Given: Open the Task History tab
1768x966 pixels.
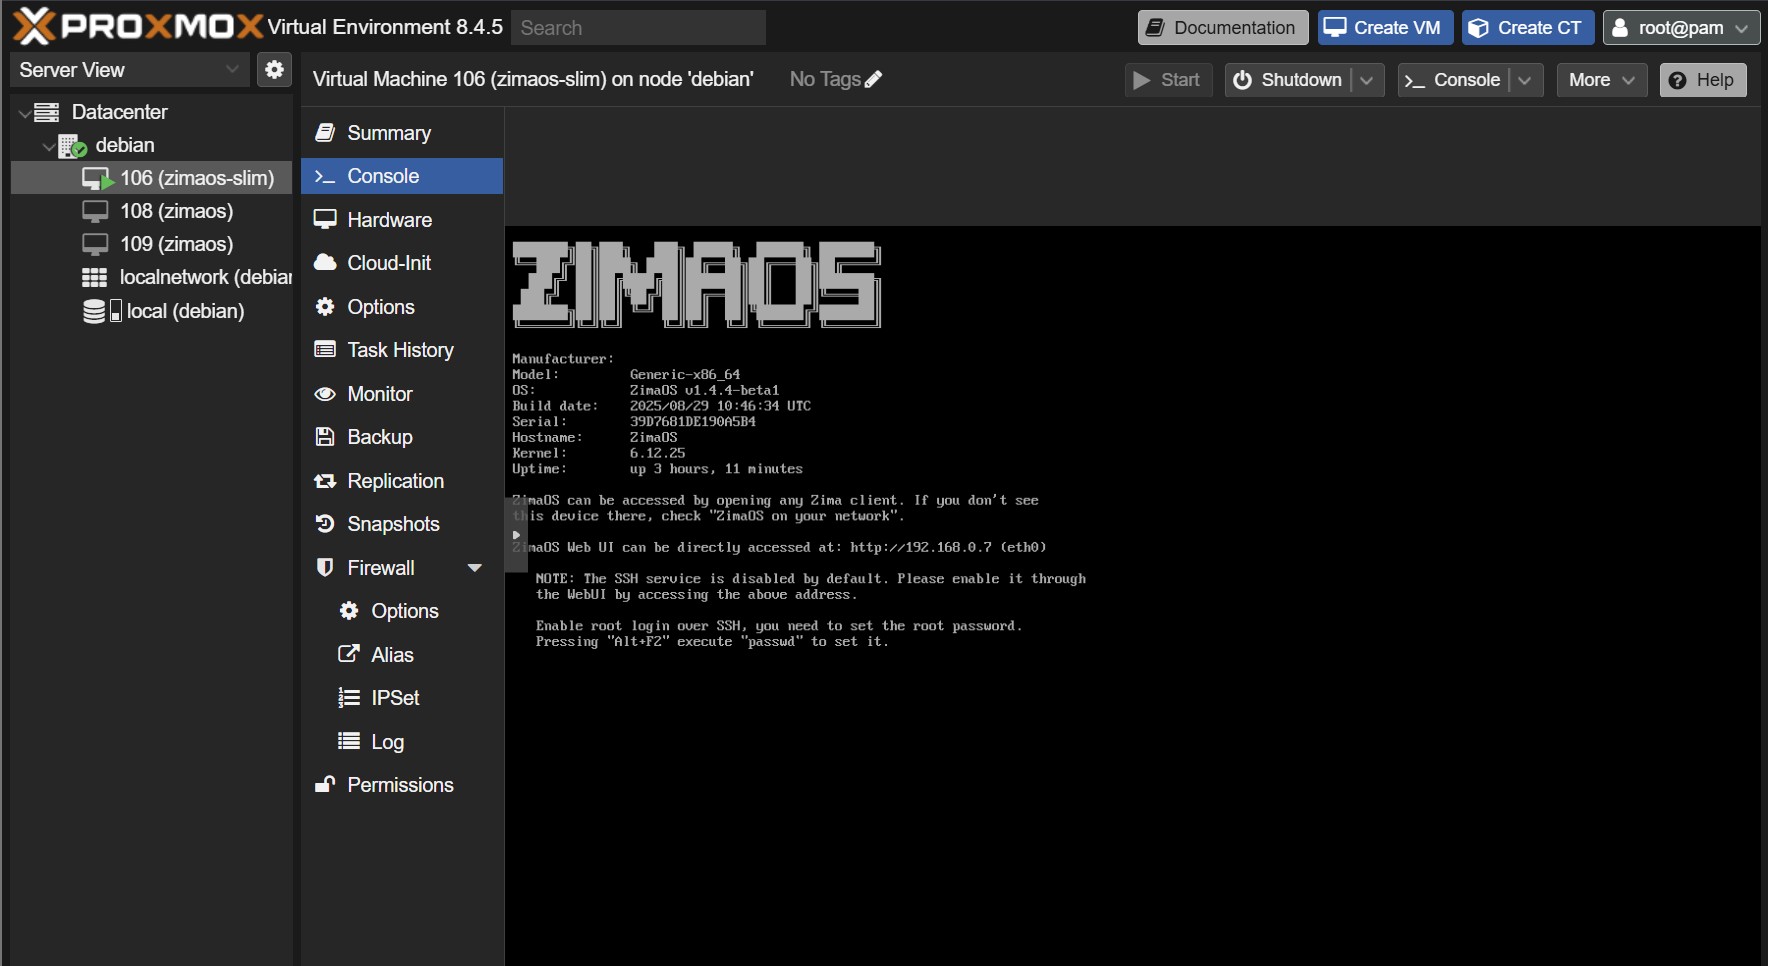Looking at the screenshot, I should [x=399, y=350].
